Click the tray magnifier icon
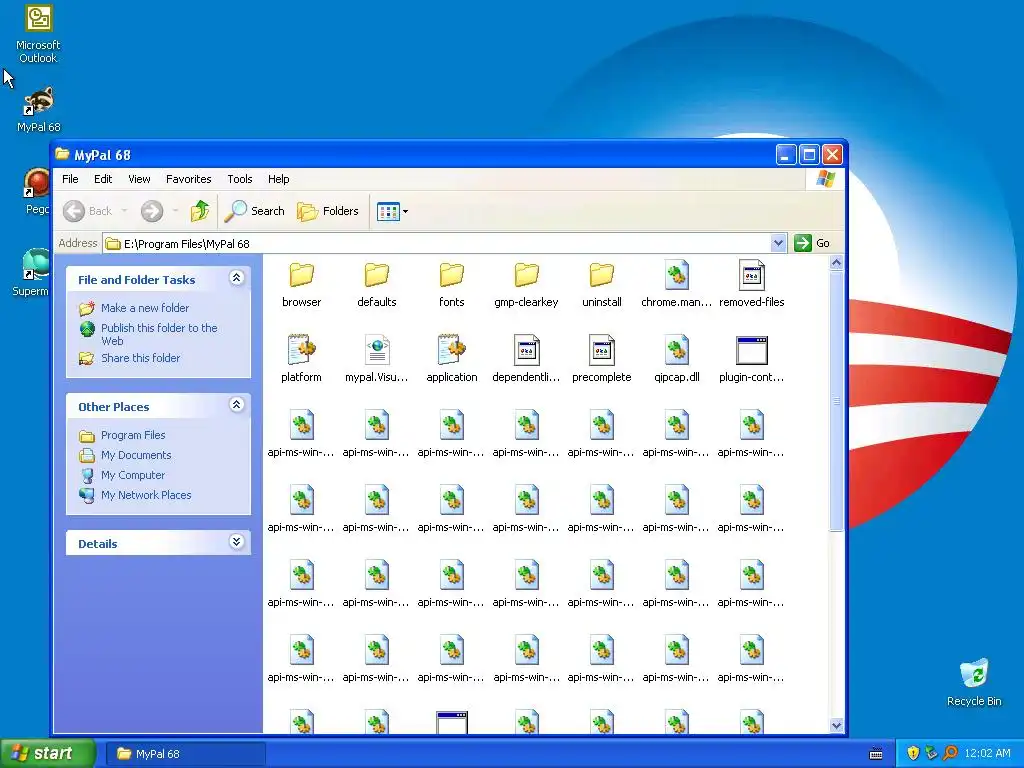Image resolution: width=1024 pixels, height=768 pixels. [x=950, y=754]
